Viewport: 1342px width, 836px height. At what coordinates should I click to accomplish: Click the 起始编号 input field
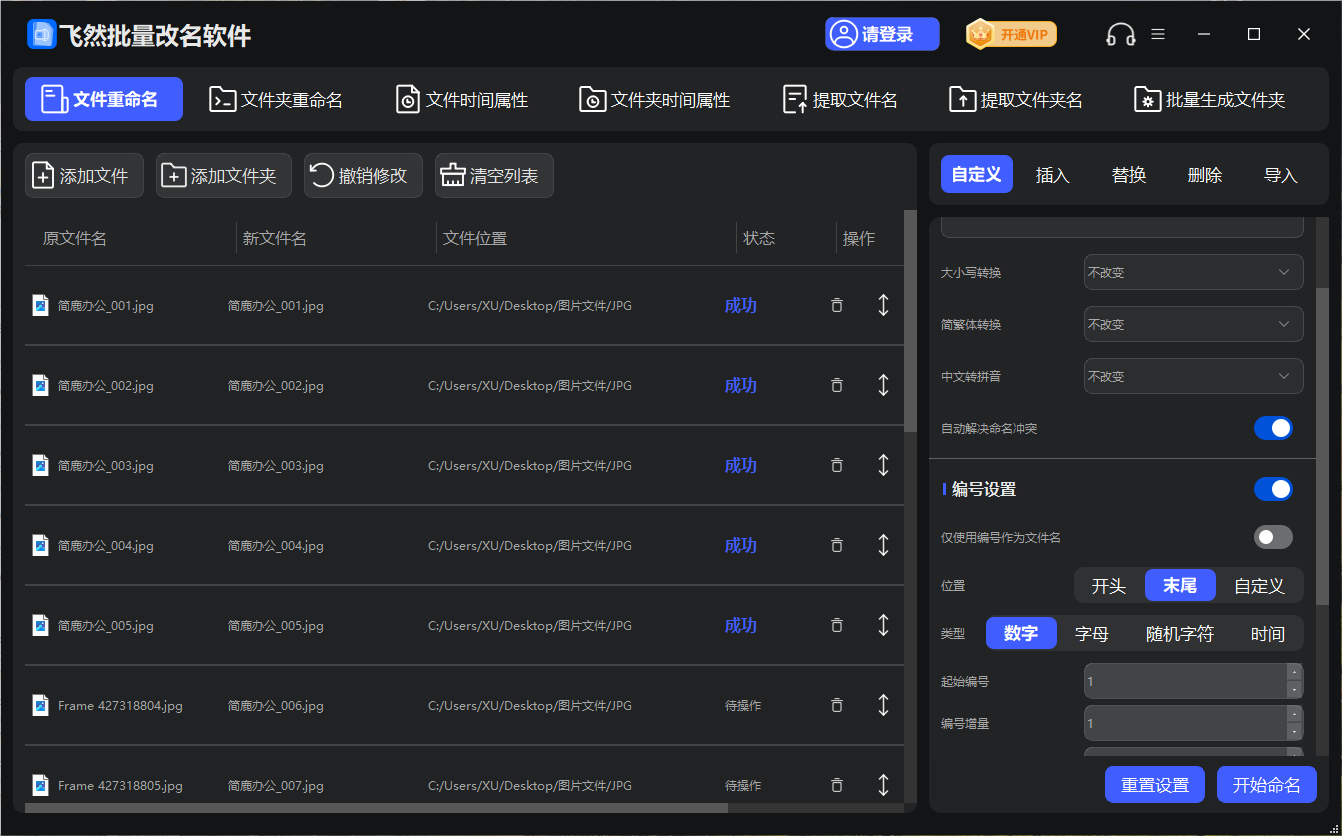1184,682
